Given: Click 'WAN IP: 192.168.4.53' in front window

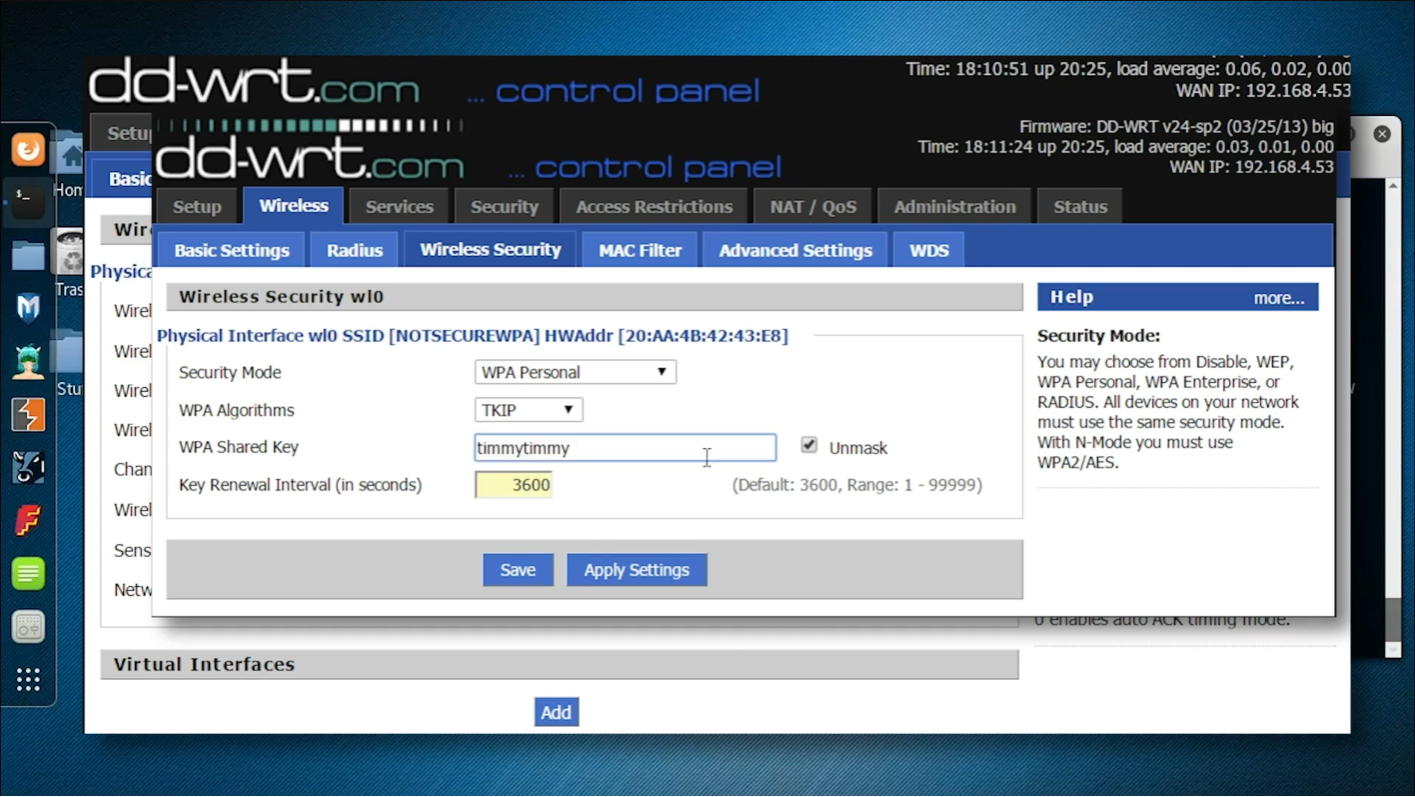Looking at the screenshot, I should 1252,167.
